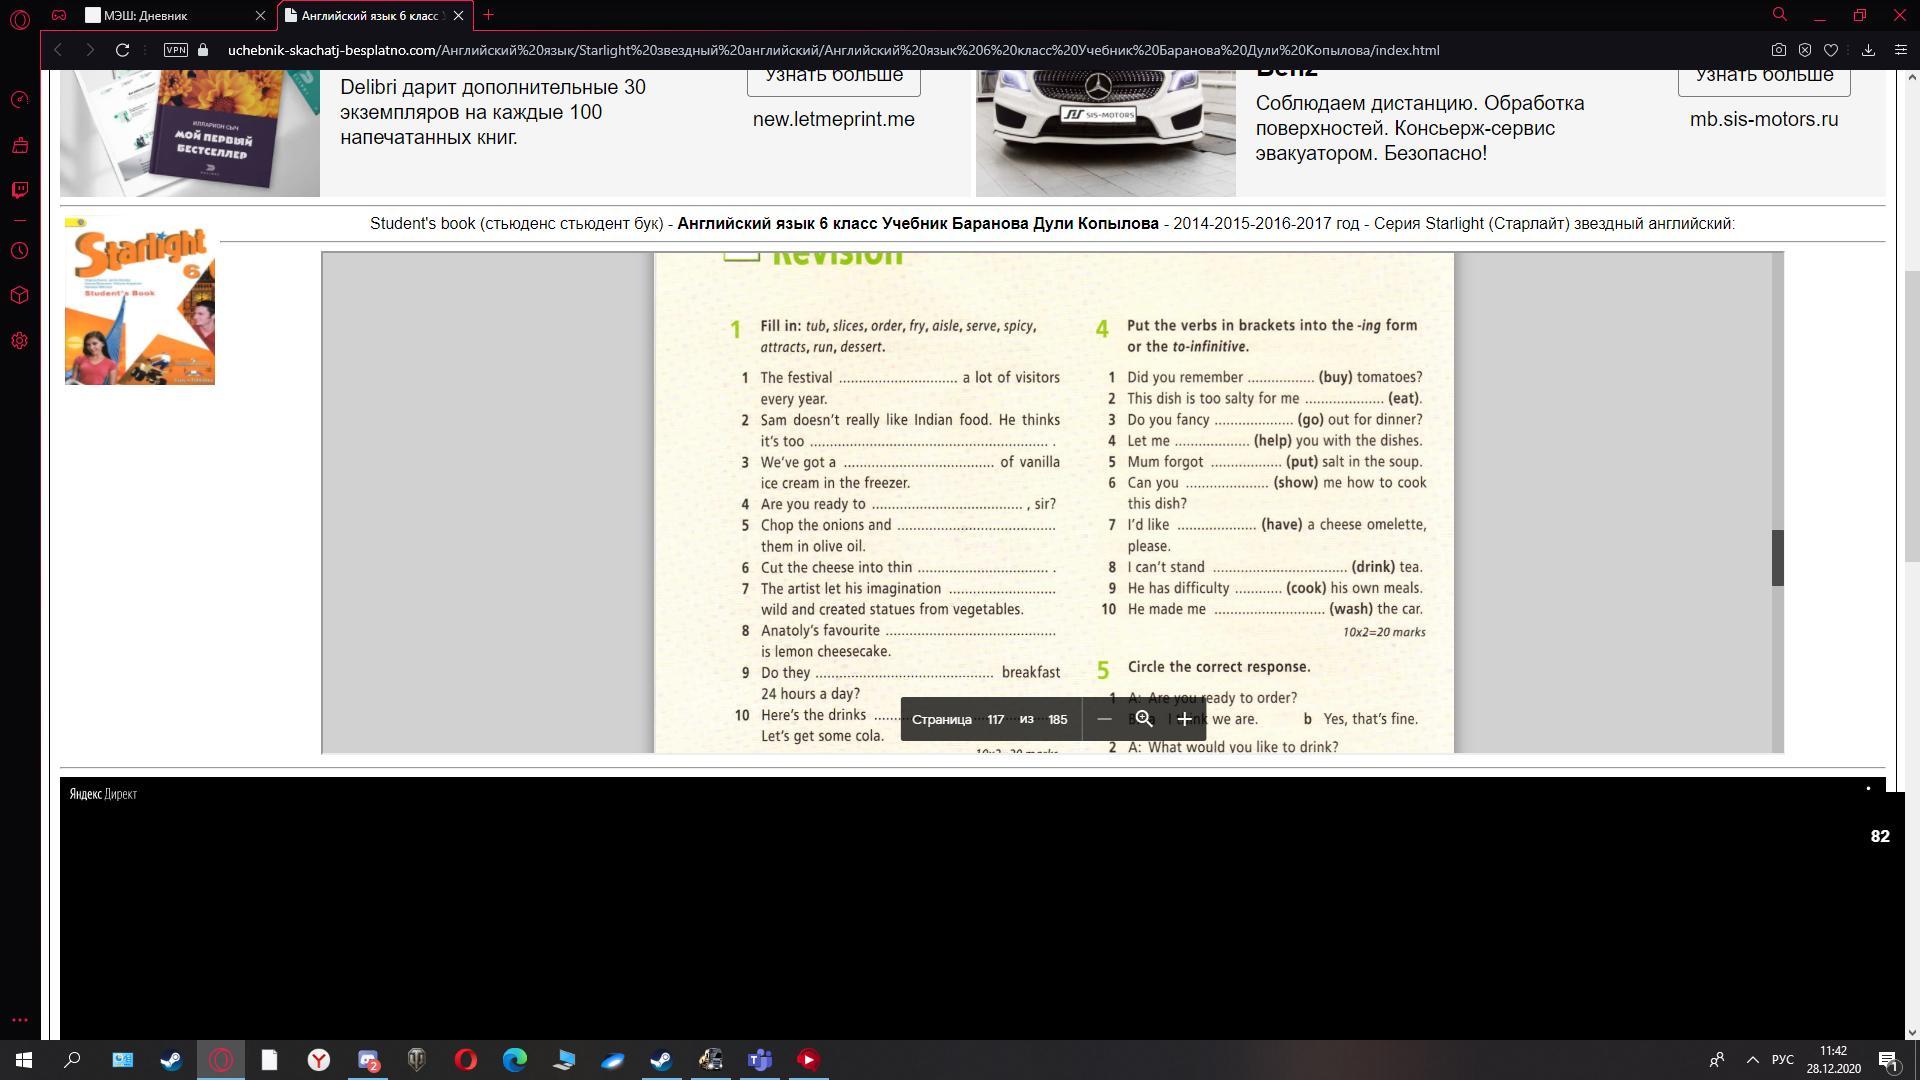This screenshot has height=1080, width=1920.
Task: Open the Windows Start menu
Action: (24, 1060)
